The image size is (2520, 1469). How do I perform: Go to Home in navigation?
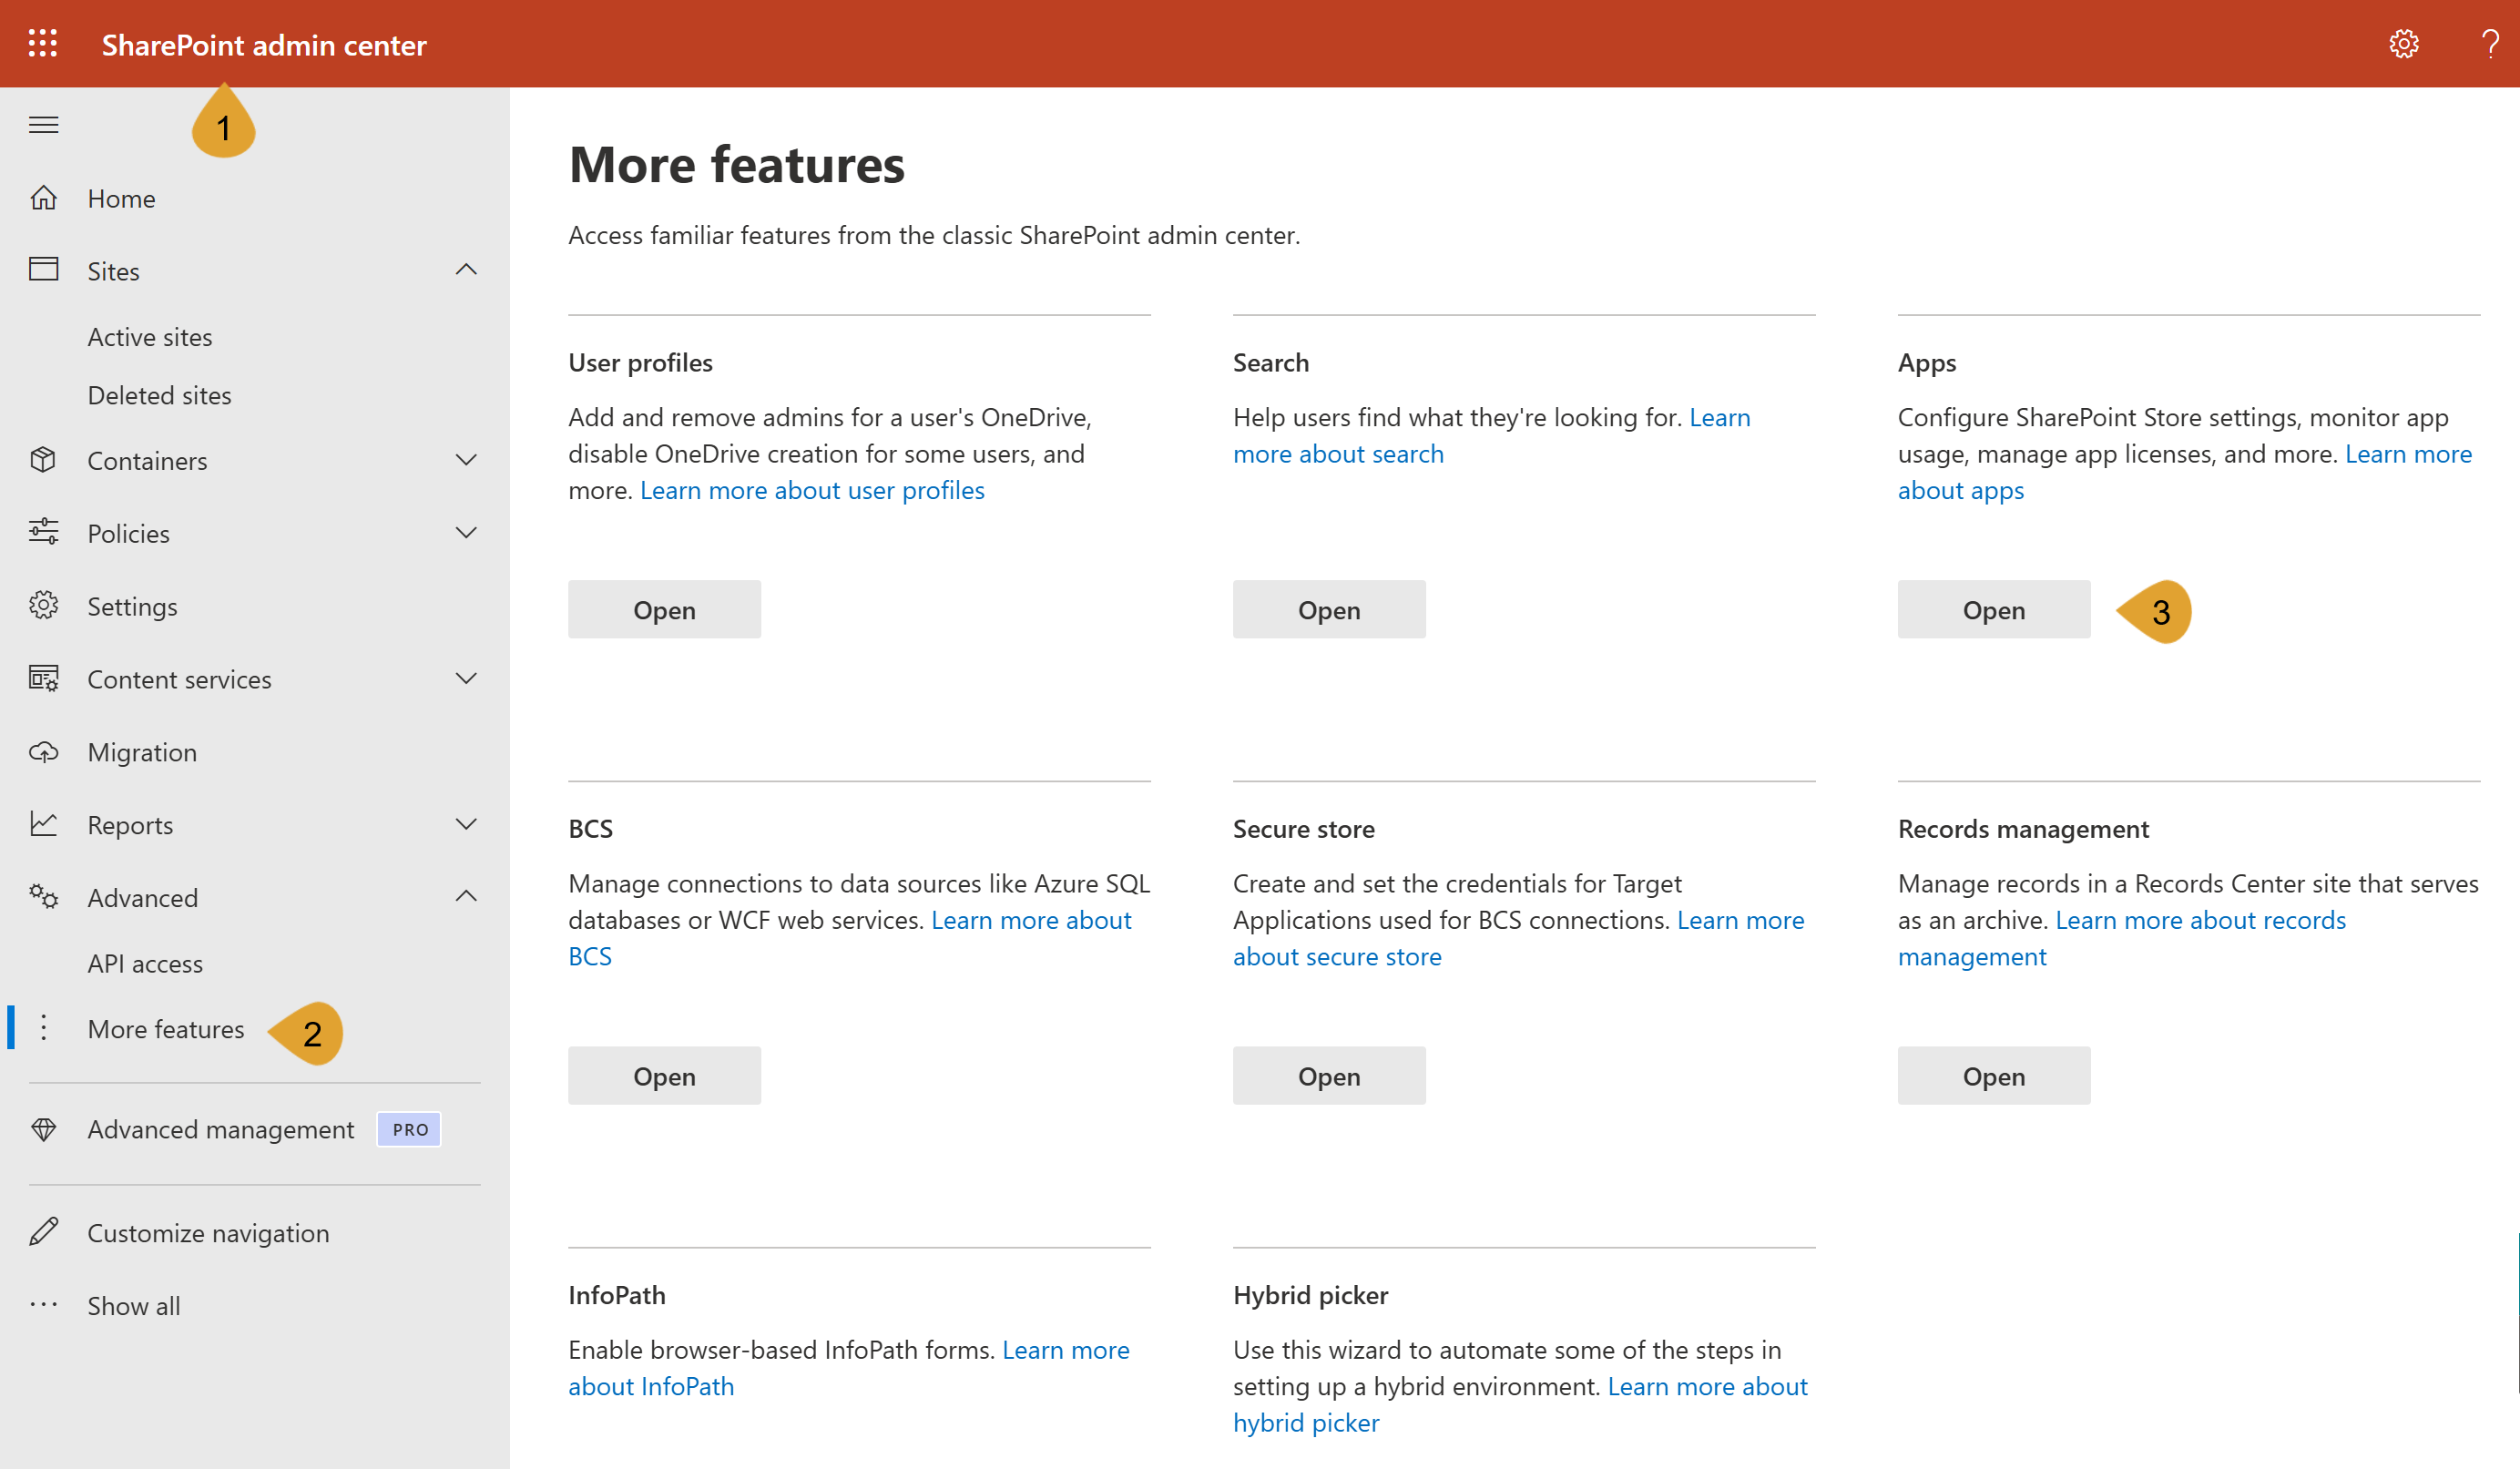click(x=121, y=199)
